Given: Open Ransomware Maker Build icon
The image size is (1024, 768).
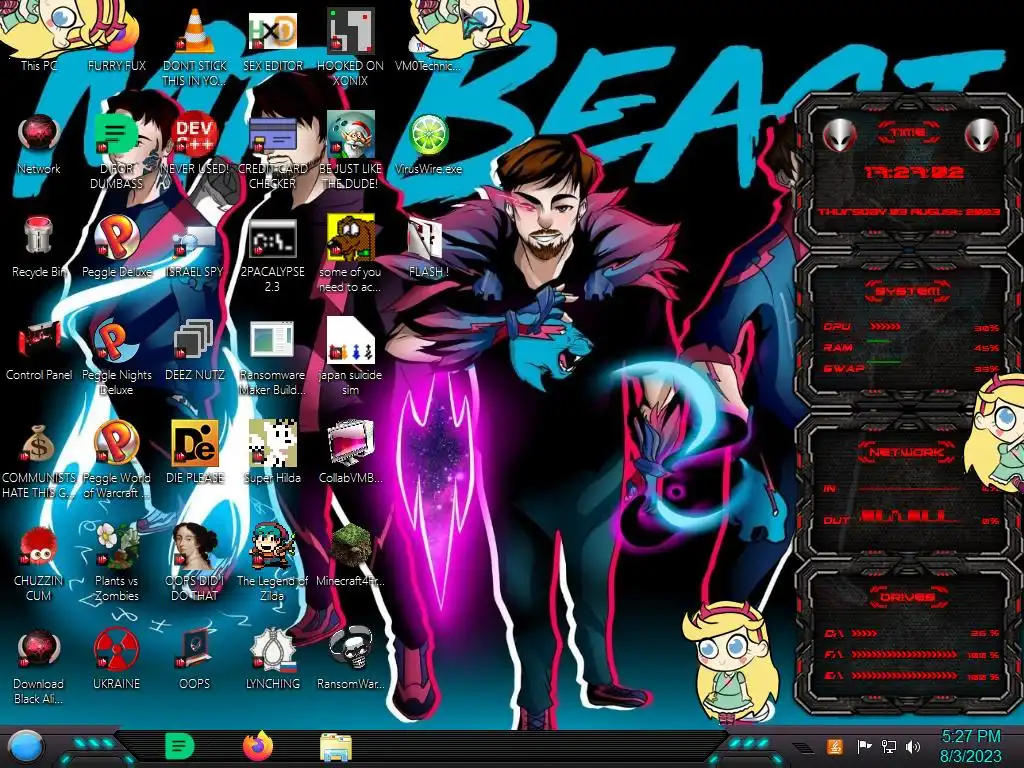Looking at the screenshot, I should tap(272, 358).
